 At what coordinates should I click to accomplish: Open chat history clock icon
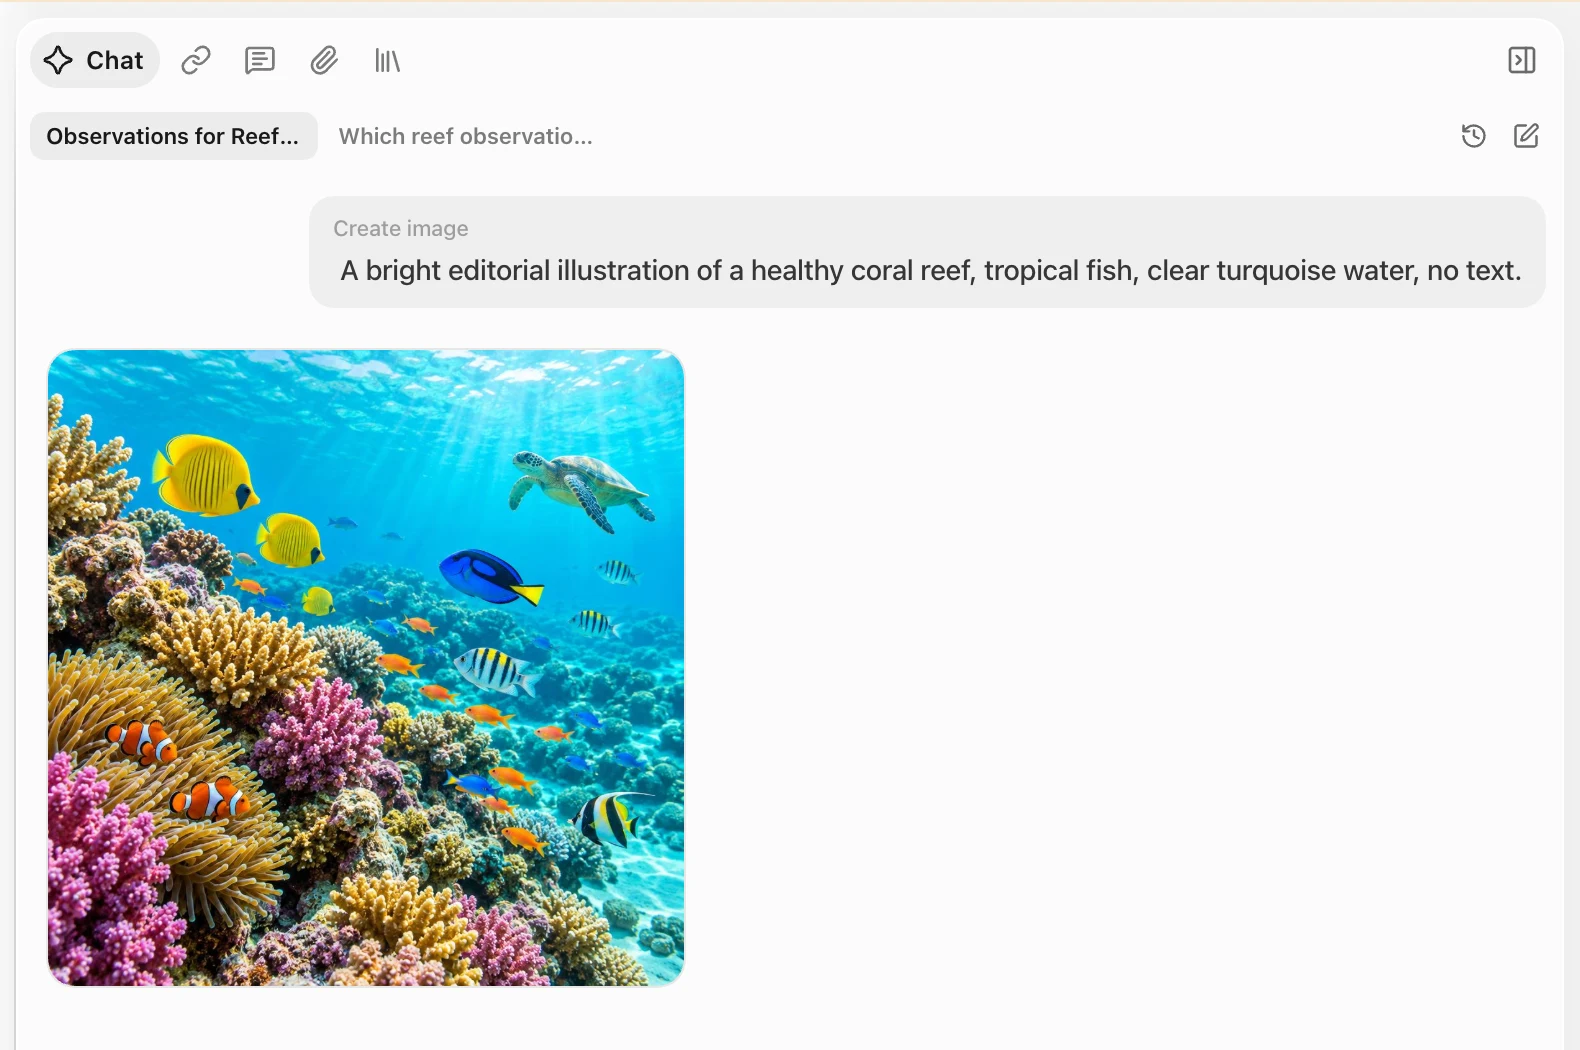pos(1473,136)
